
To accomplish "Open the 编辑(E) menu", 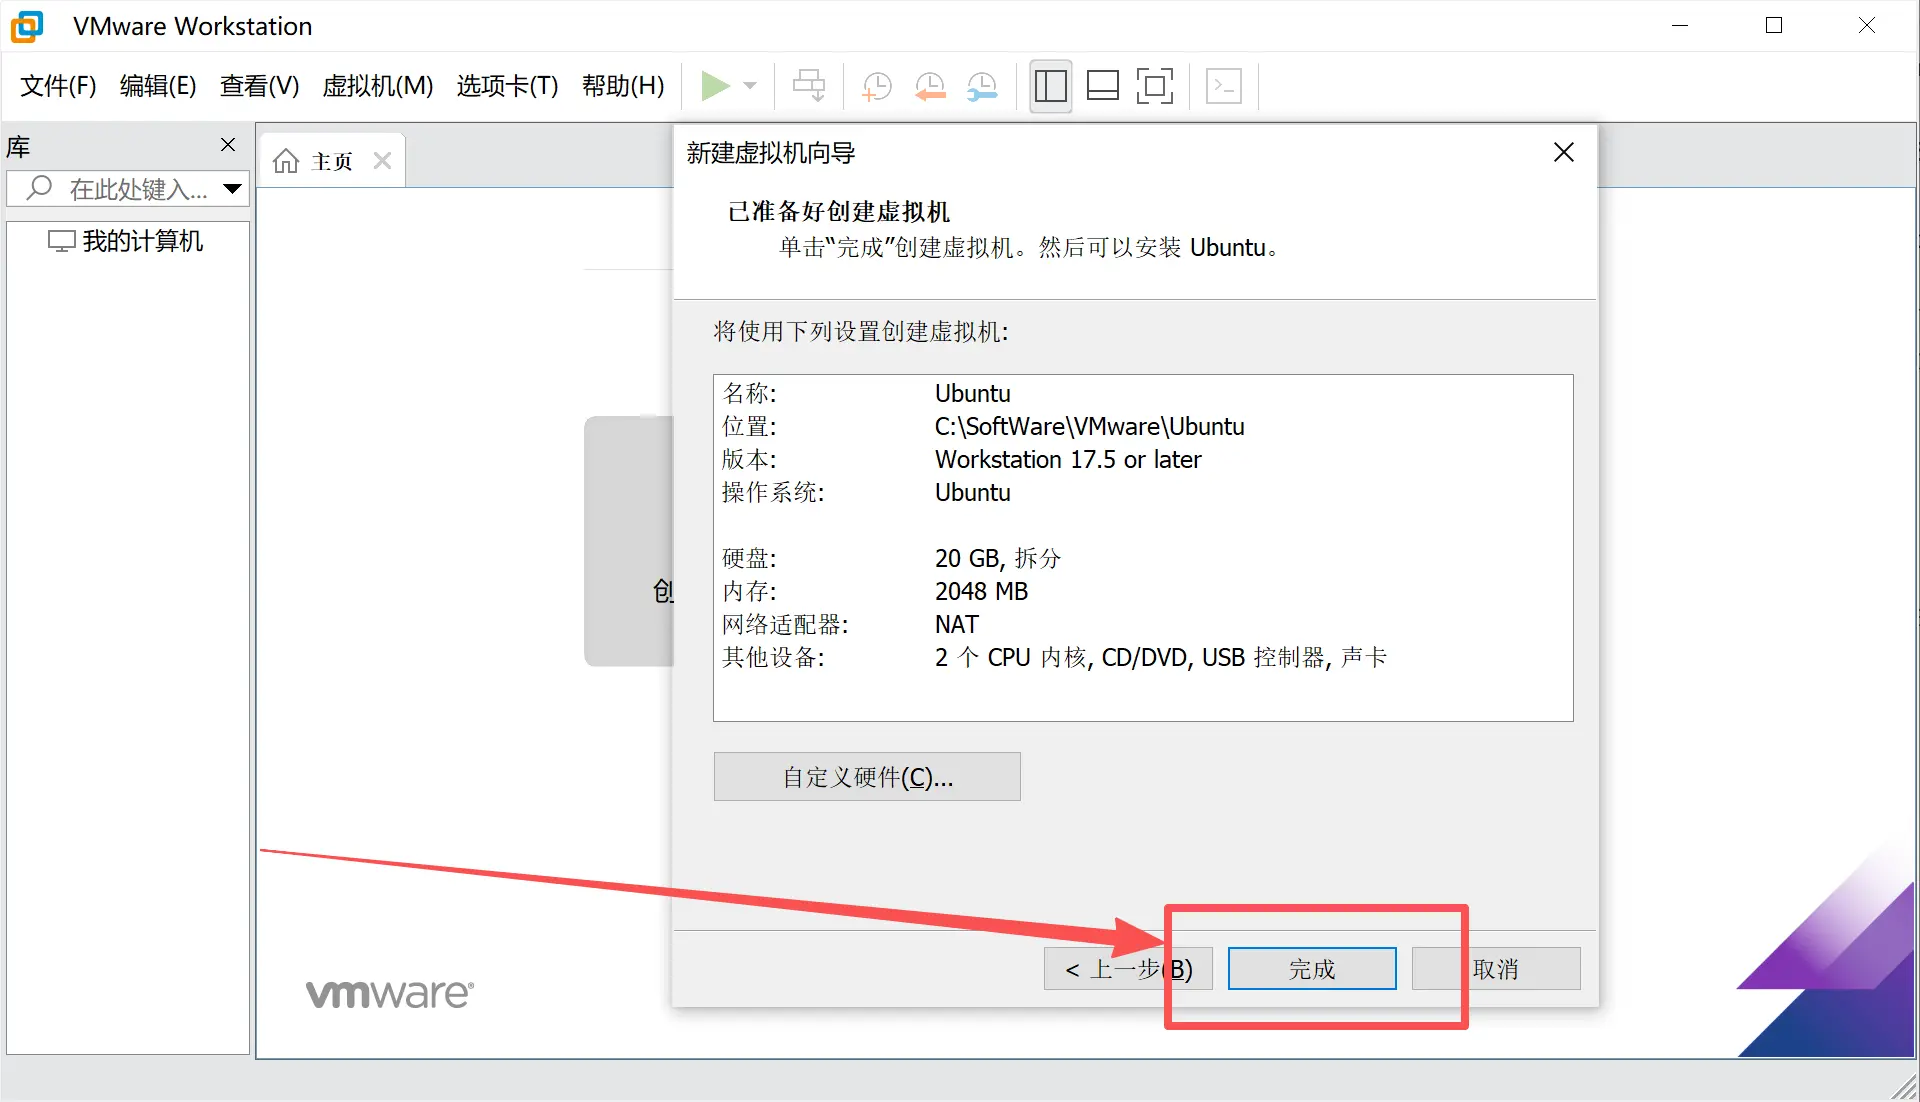I will (158, 86).
